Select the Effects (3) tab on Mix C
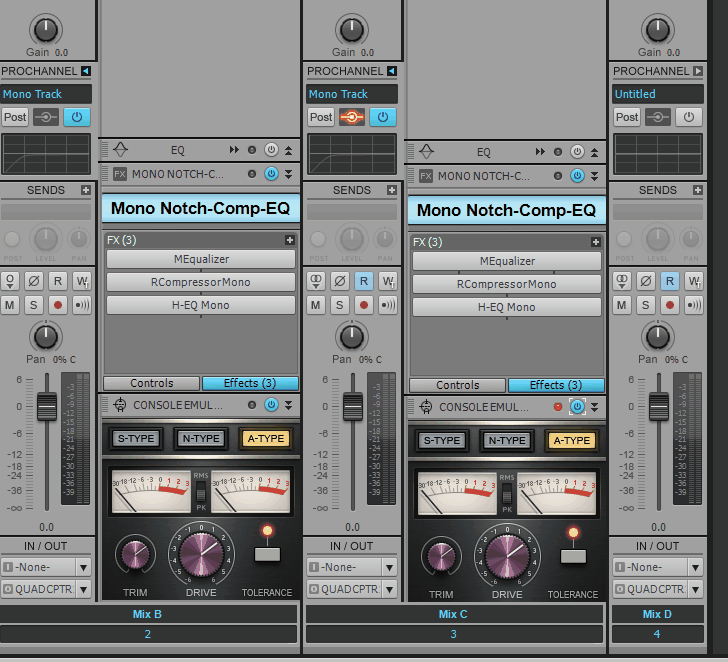This screenshot has width=728, height=662. click(x=556, y=384)
